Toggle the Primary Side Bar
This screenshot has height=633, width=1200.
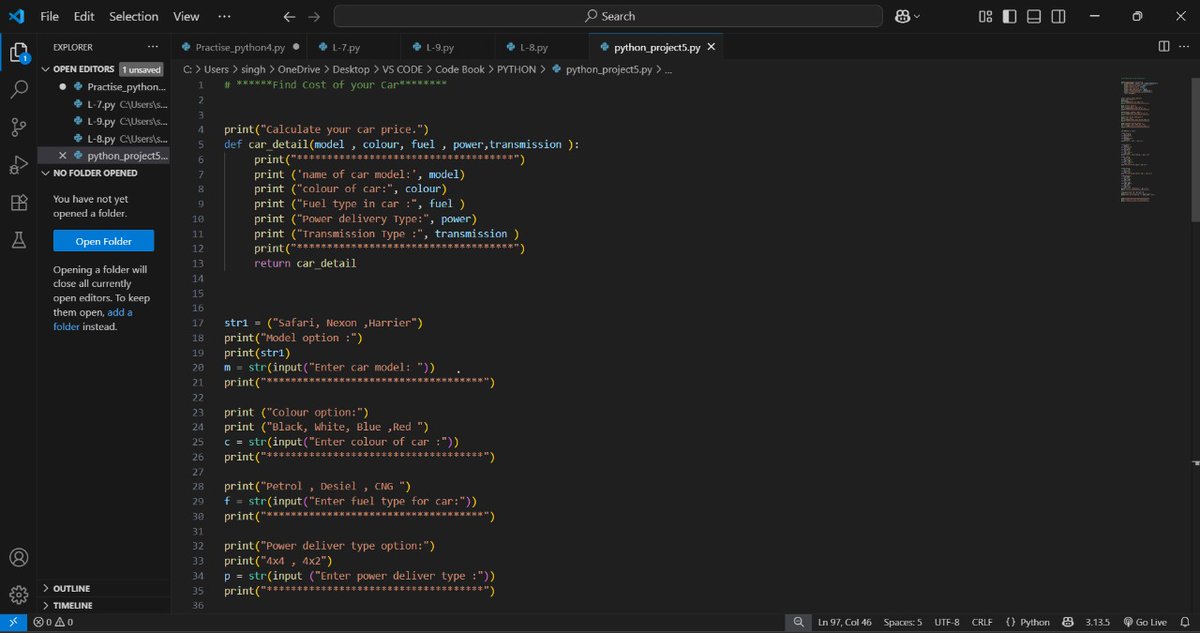[x=1010, y=16]
